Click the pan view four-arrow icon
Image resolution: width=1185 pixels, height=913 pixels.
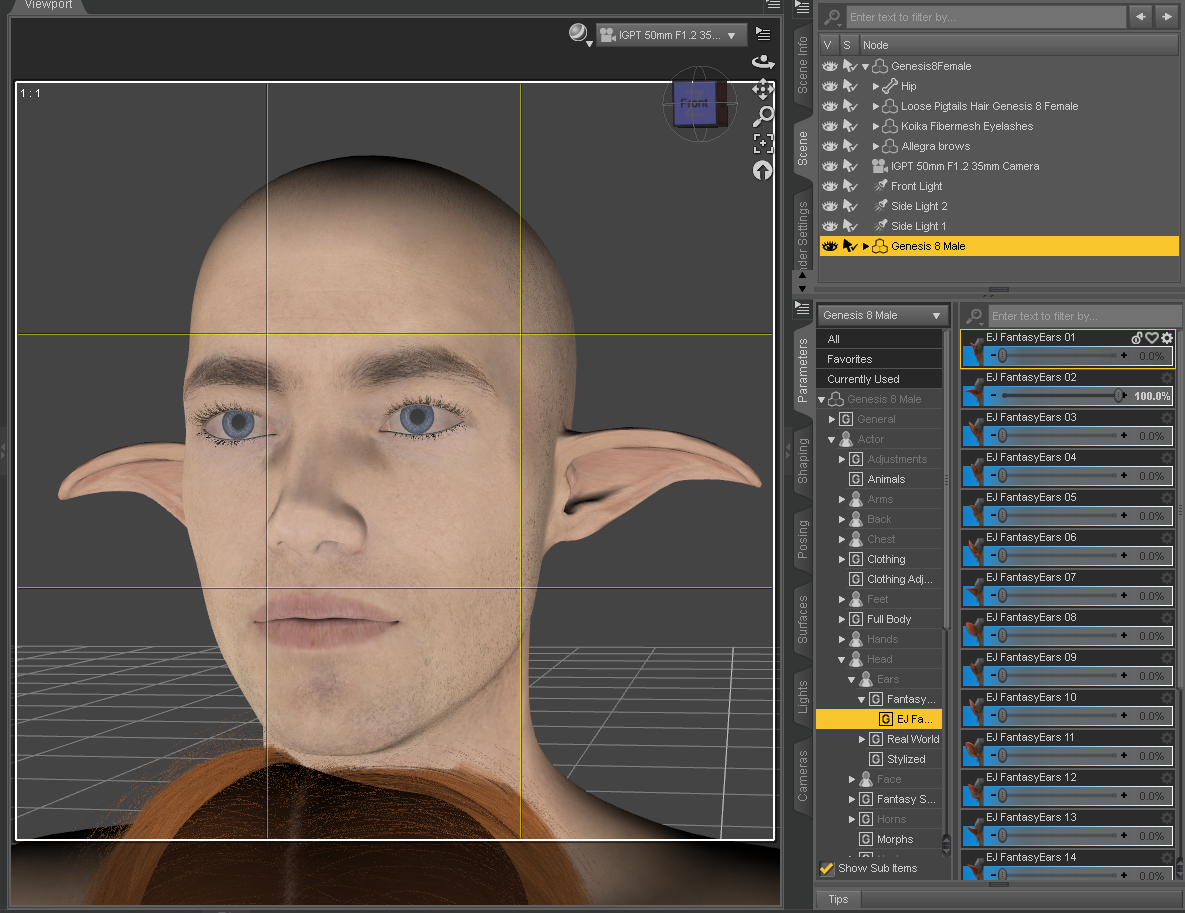763,89
